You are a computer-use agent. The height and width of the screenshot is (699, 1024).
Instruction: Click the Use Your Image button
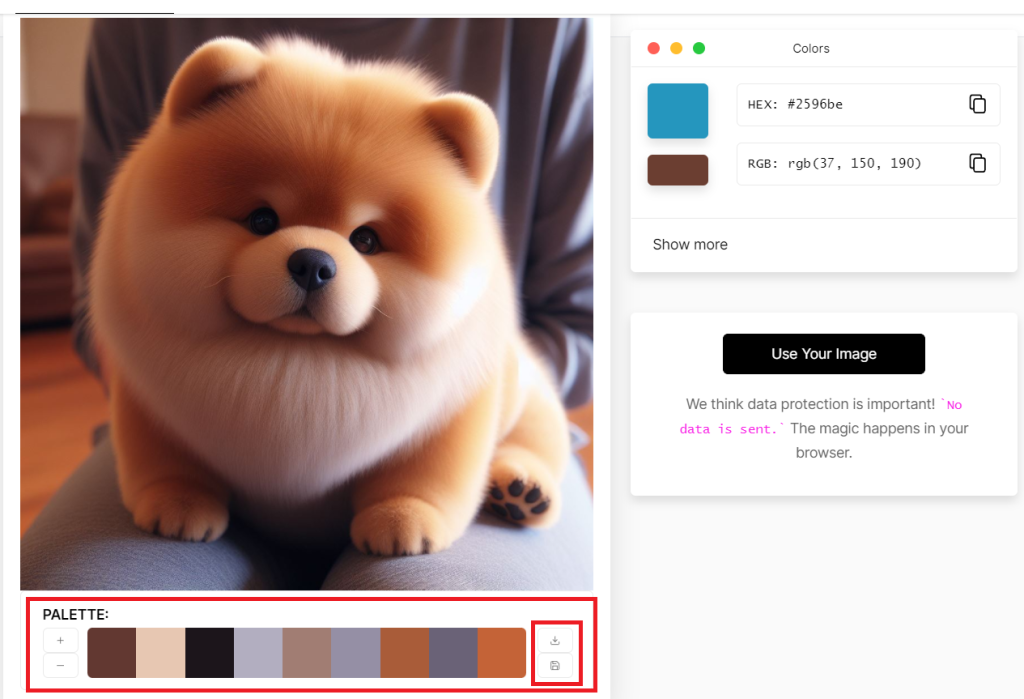click(x=824, y=354)
